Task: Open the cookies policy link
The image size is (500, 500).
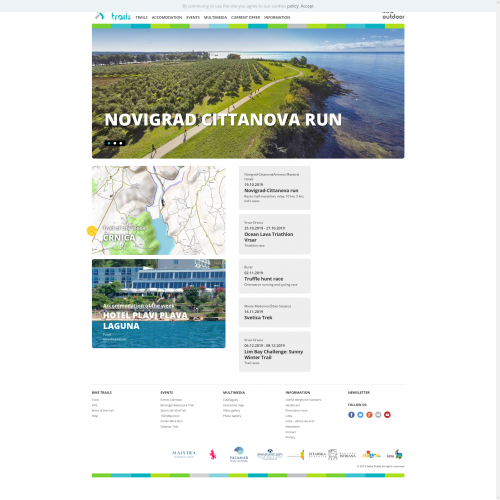Action: point(293,6)
